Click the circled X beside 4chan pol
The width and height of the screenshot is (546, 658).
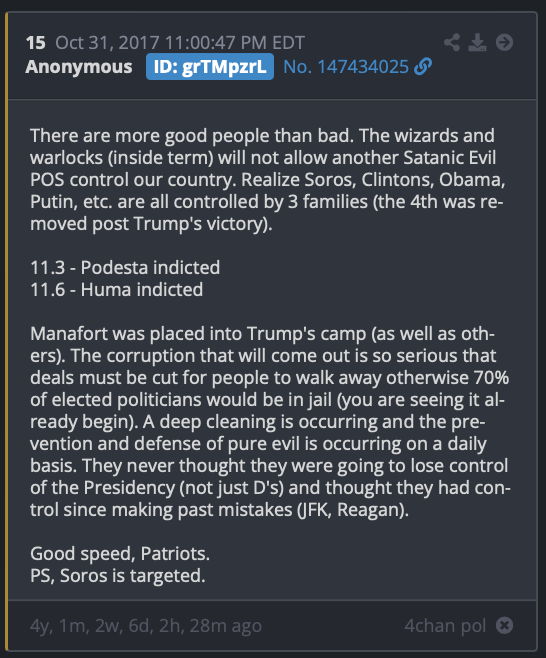pyautogui.click(x=504, y=625)
